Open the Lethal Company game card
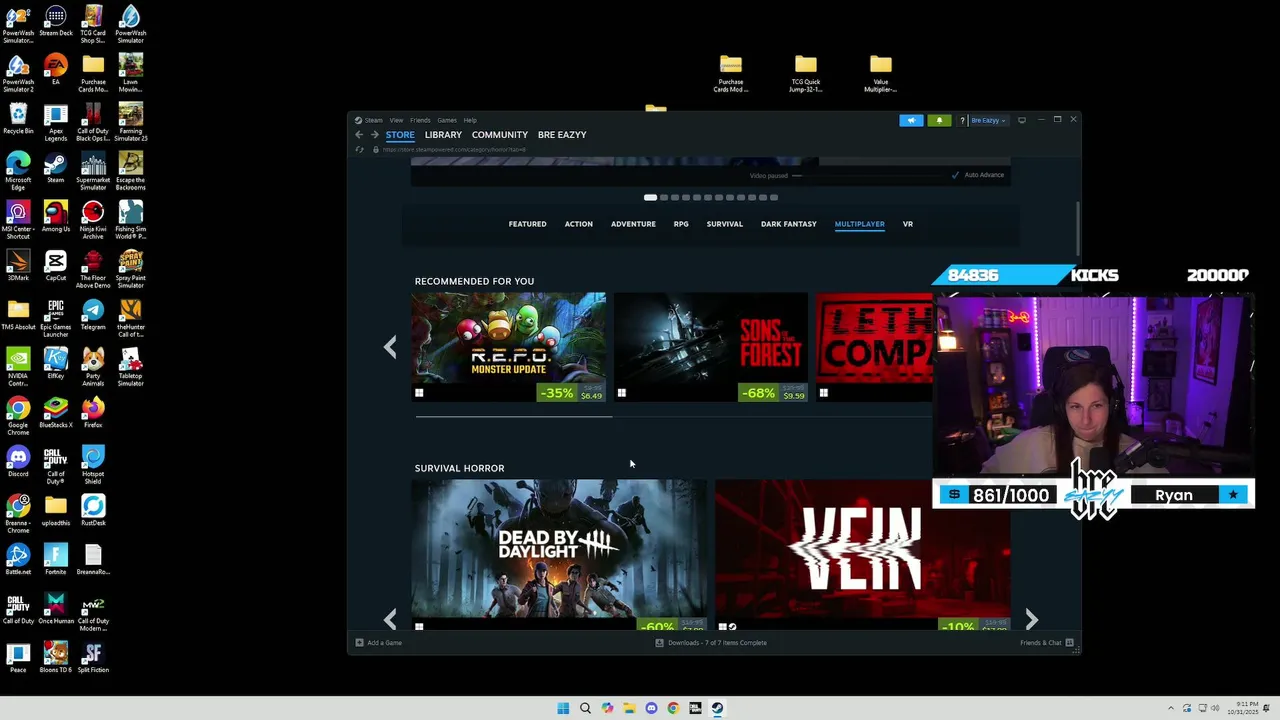The width and height of the screenshot is (1280, 720). point(874,347)
